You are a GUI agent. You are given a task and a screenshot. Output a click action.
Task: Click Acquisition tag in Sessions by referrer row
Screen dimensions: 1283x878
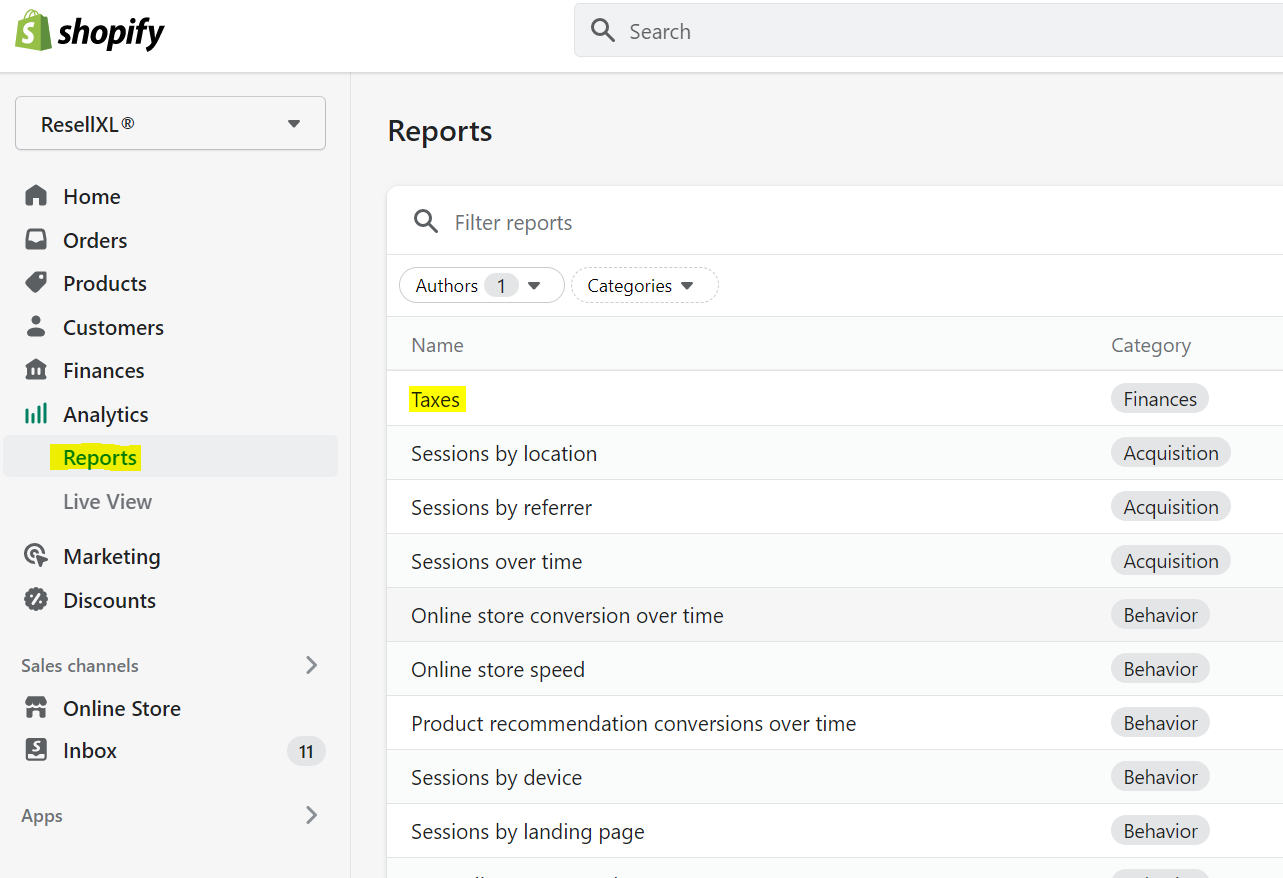point(1171,507)
